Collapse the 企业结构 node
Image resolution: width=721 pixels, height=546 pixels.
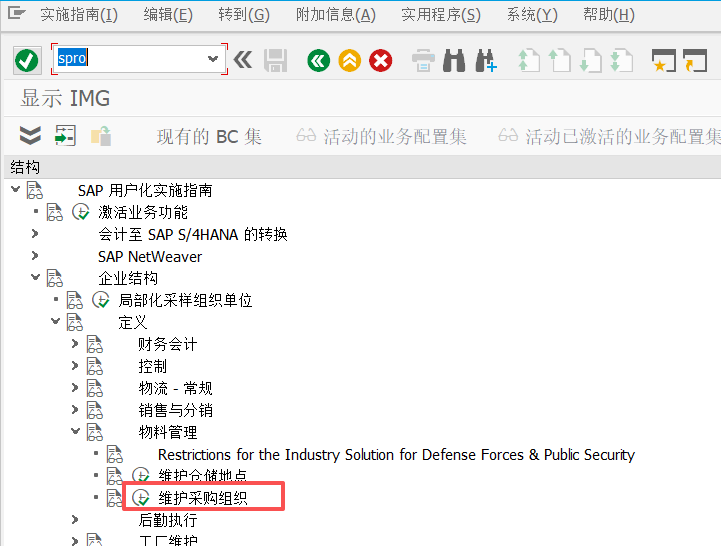coord(35,277)
